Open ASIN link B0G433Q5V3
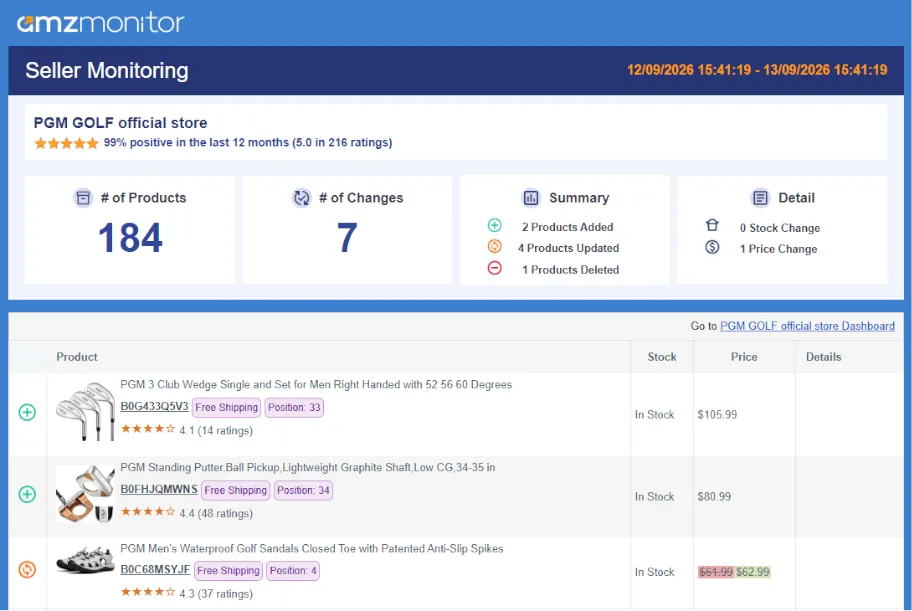Viewport: 912px width, 611px height. pos(154,406)
